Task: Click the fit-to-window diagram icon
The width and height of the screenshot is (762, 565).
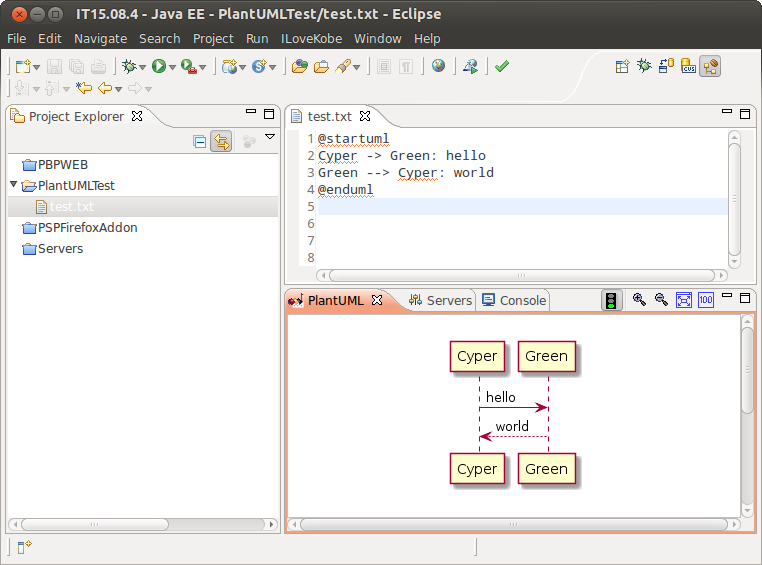Action: tap(684, 300)
